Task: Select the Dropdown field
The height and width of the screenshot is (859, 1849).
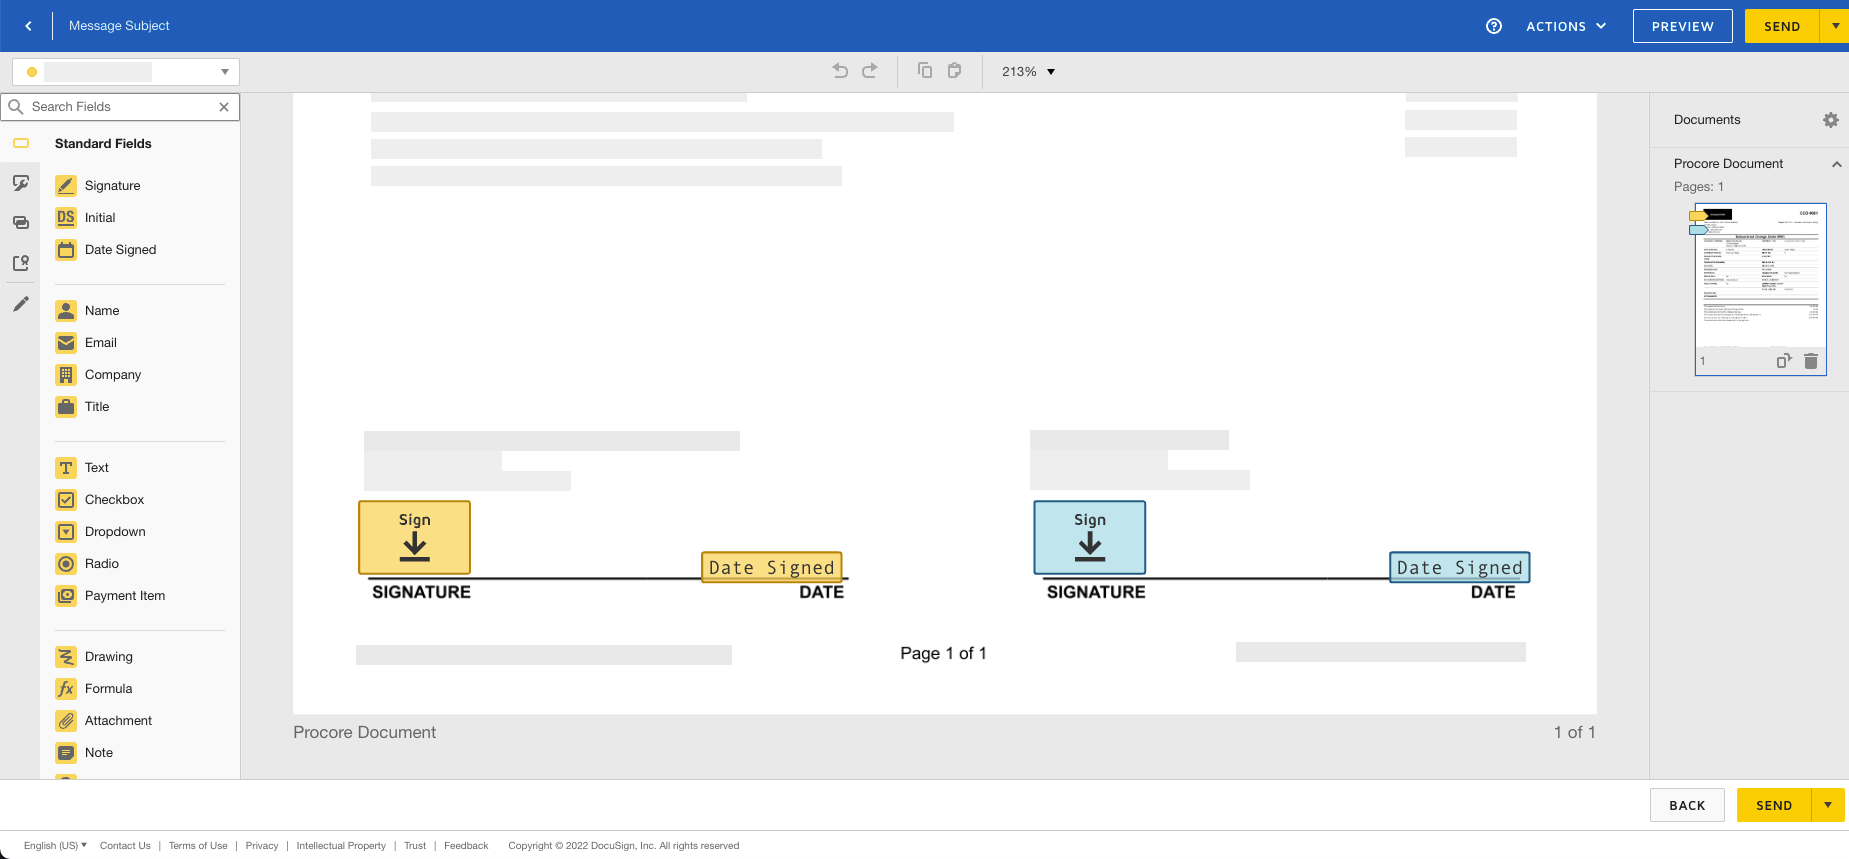Action: [101, 532]
